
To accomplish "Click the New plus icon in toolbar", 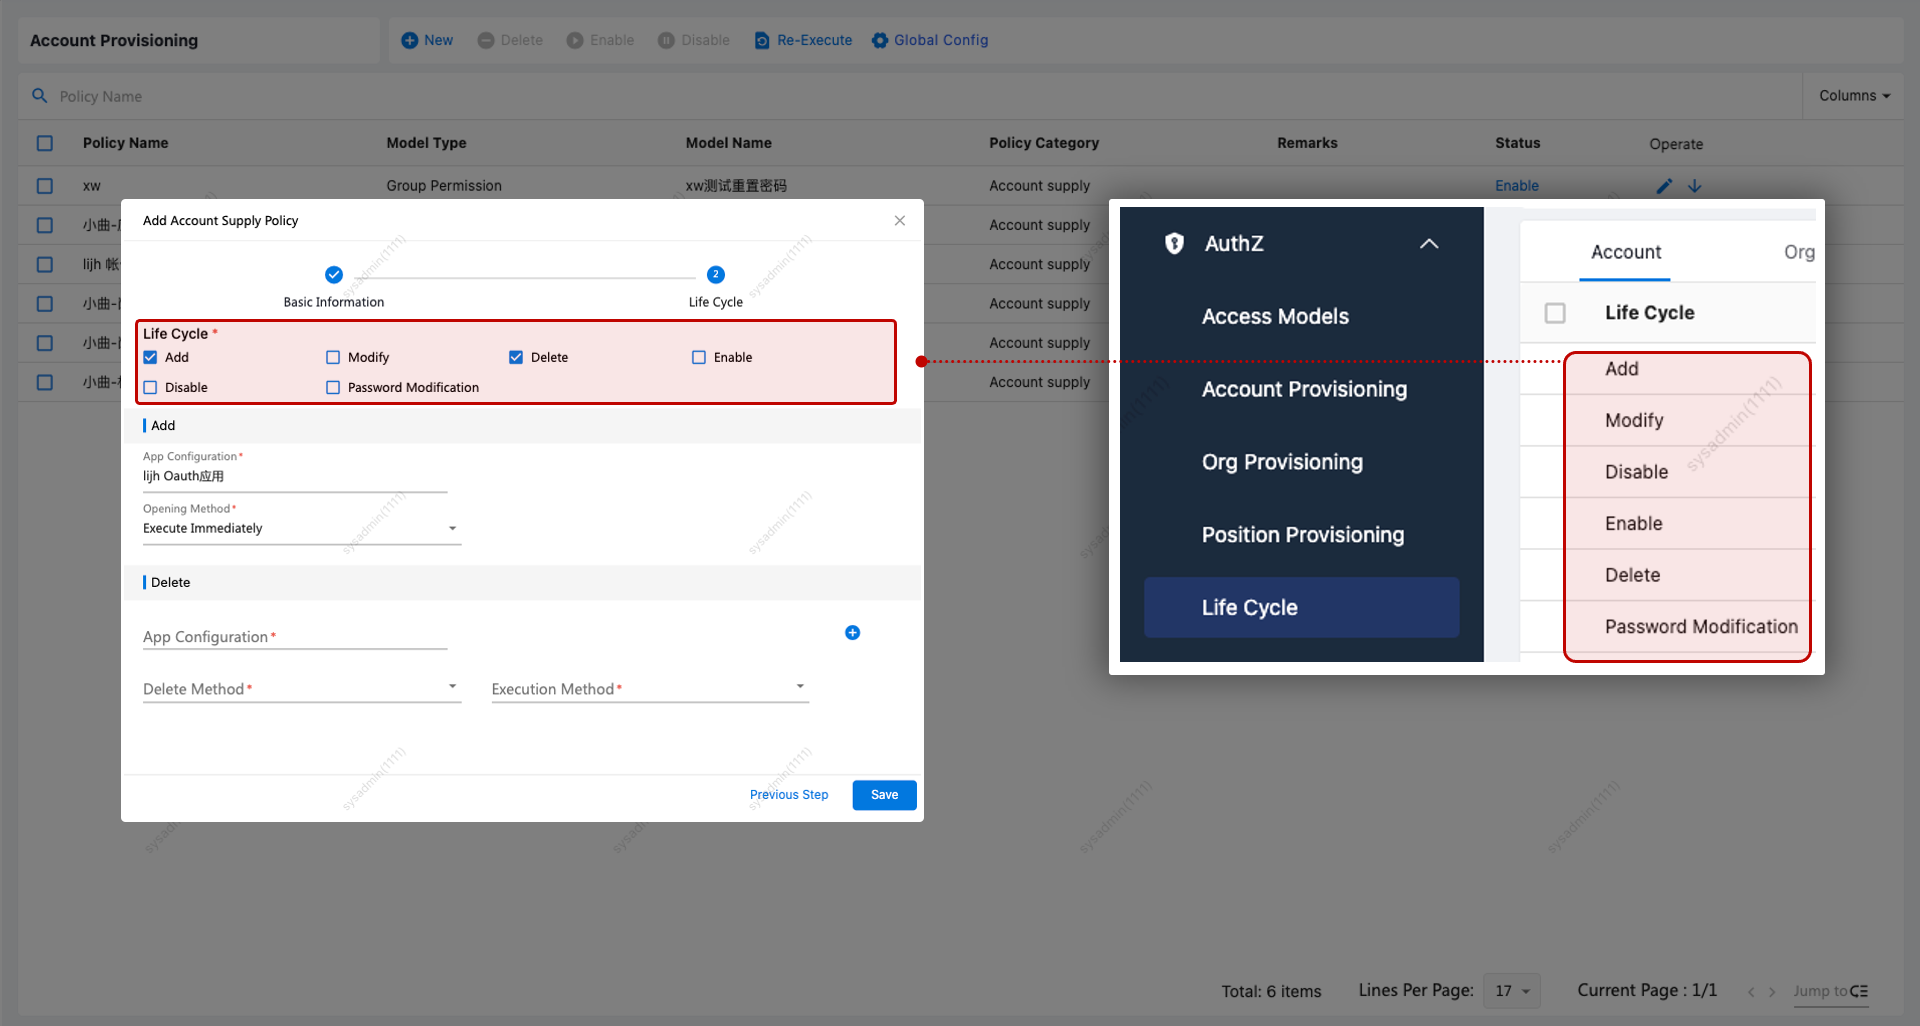I will coord(409,40).
